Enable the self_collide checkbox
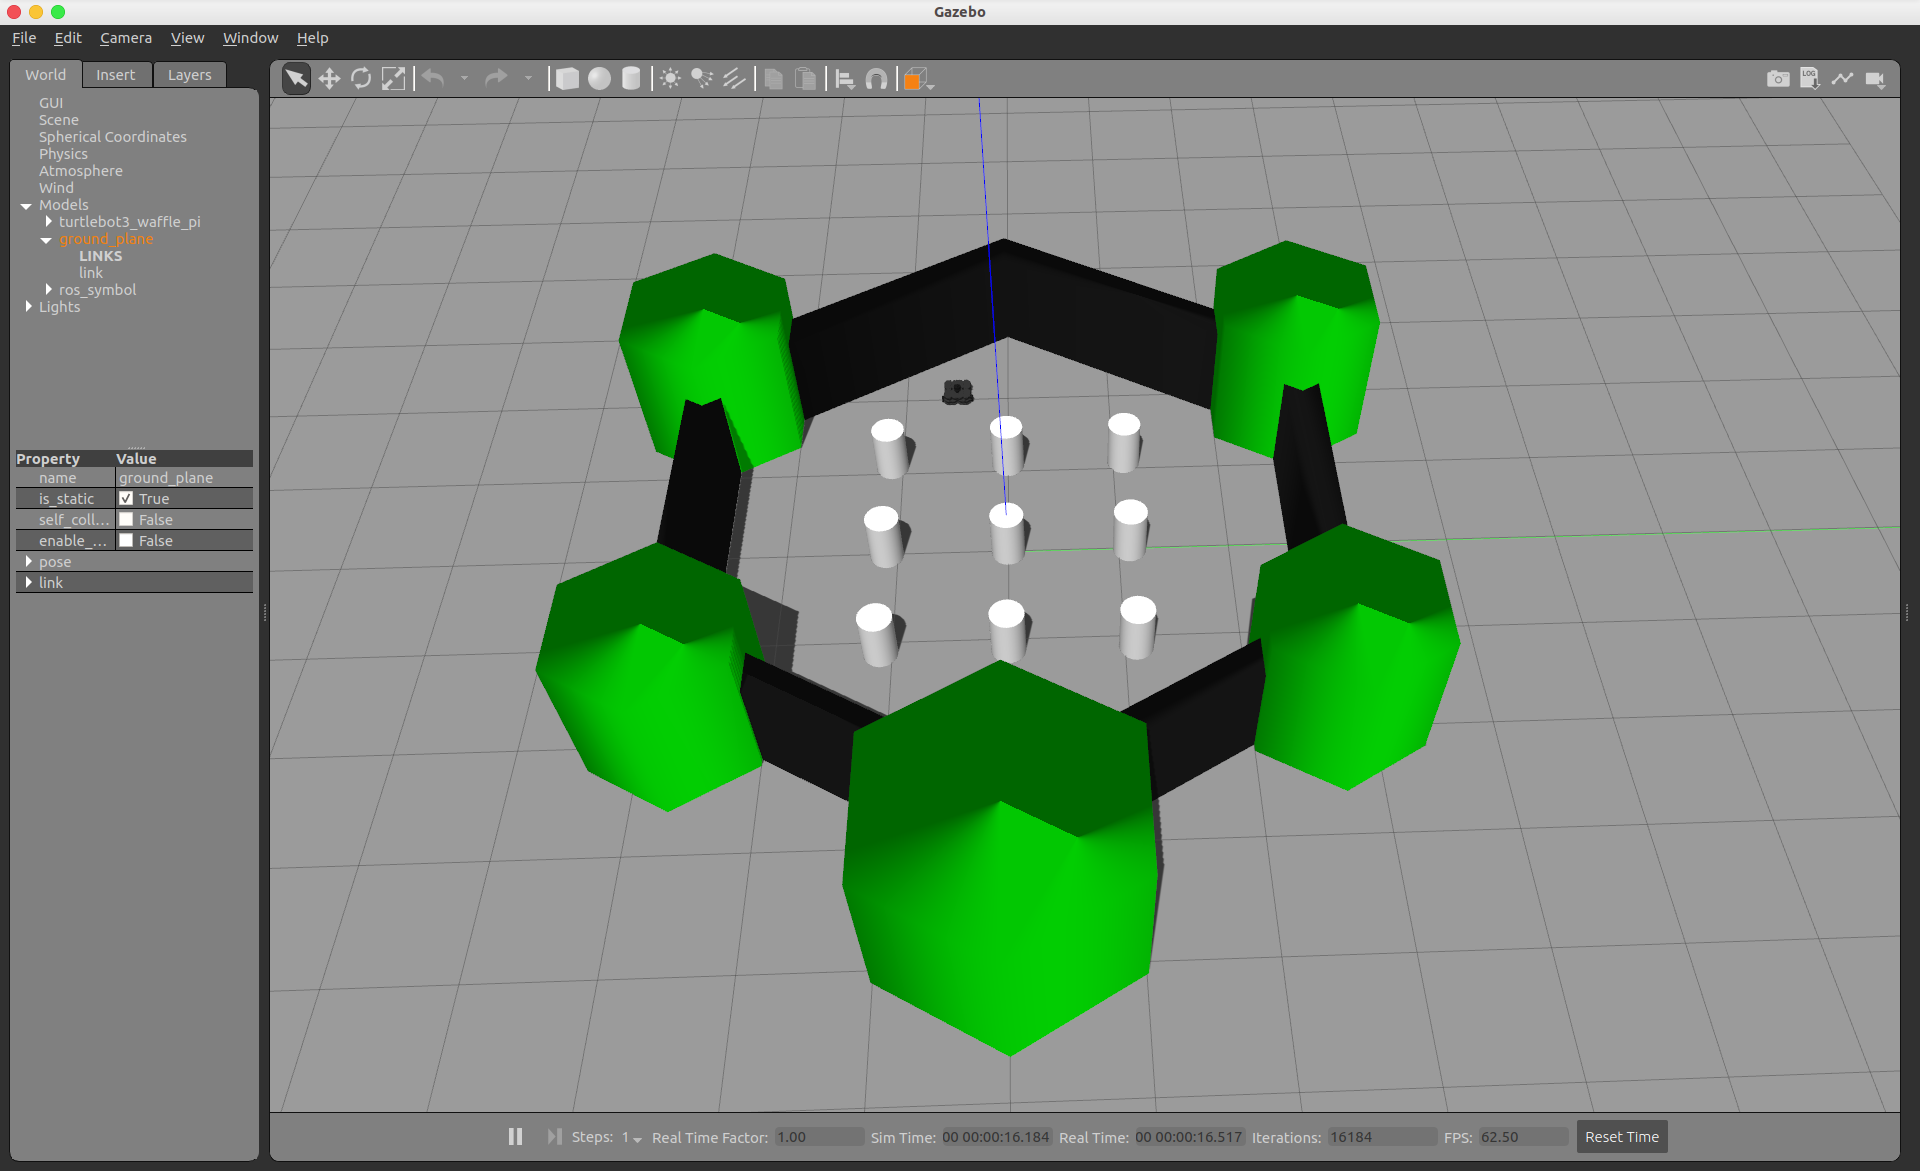1920x1171 pixels. (126, 519)
